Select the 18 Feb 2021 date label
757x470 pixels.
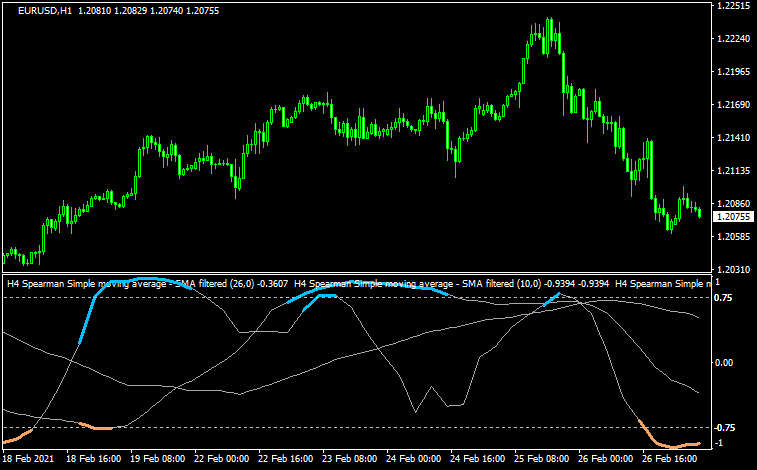point(31,459)
